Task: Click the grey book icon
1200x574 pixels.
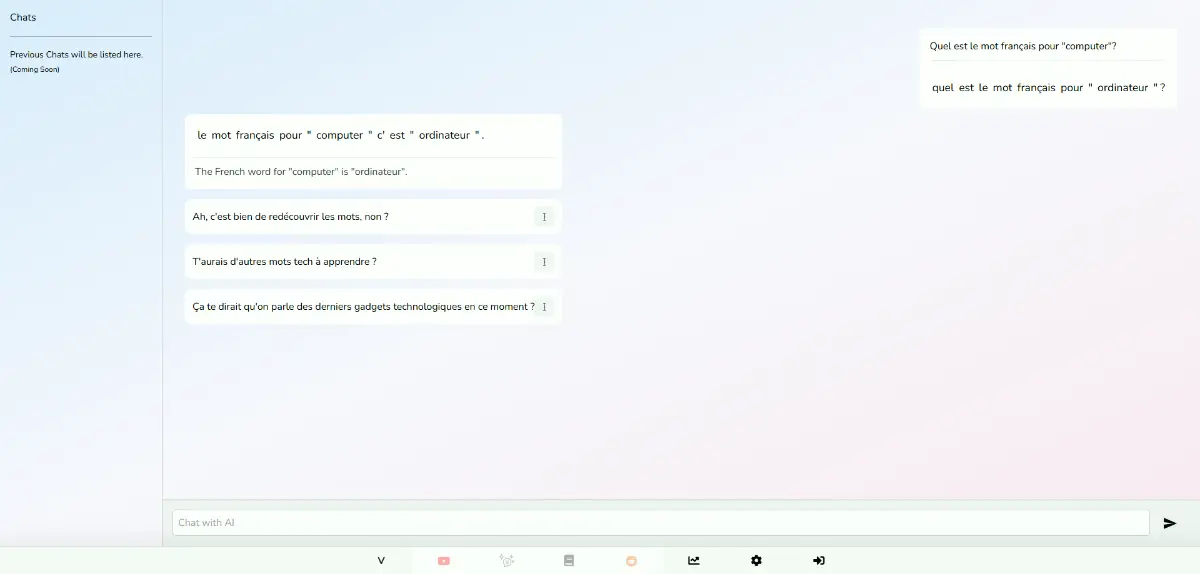Action: 569,561
